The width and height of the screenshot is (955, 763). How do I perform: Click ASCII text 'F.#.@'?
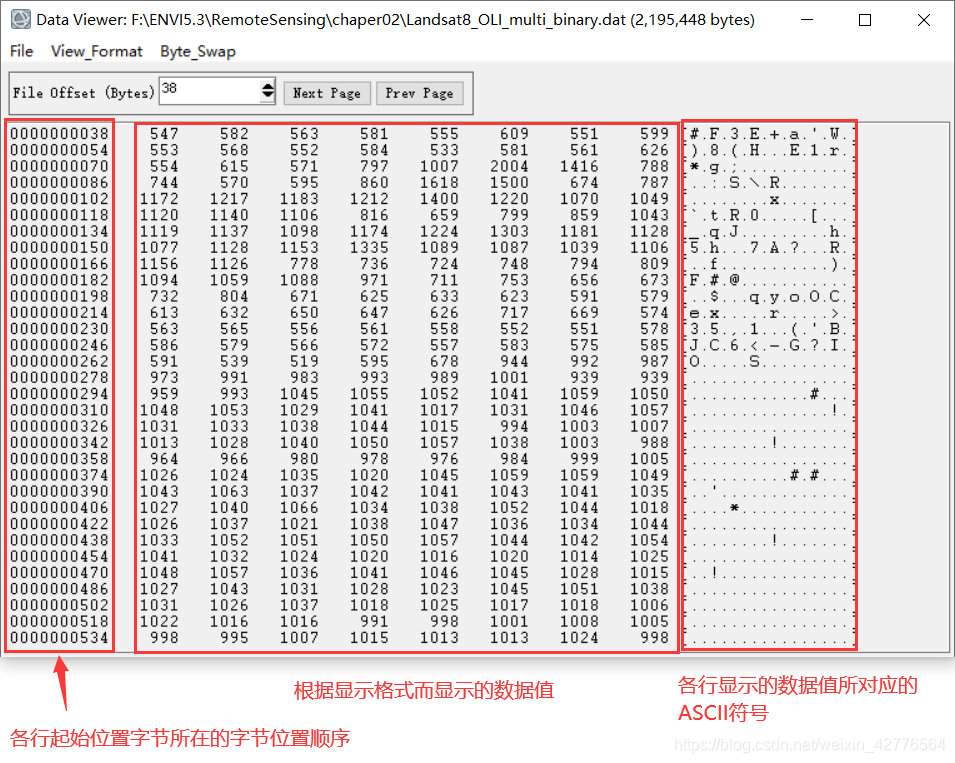(714, 280)
